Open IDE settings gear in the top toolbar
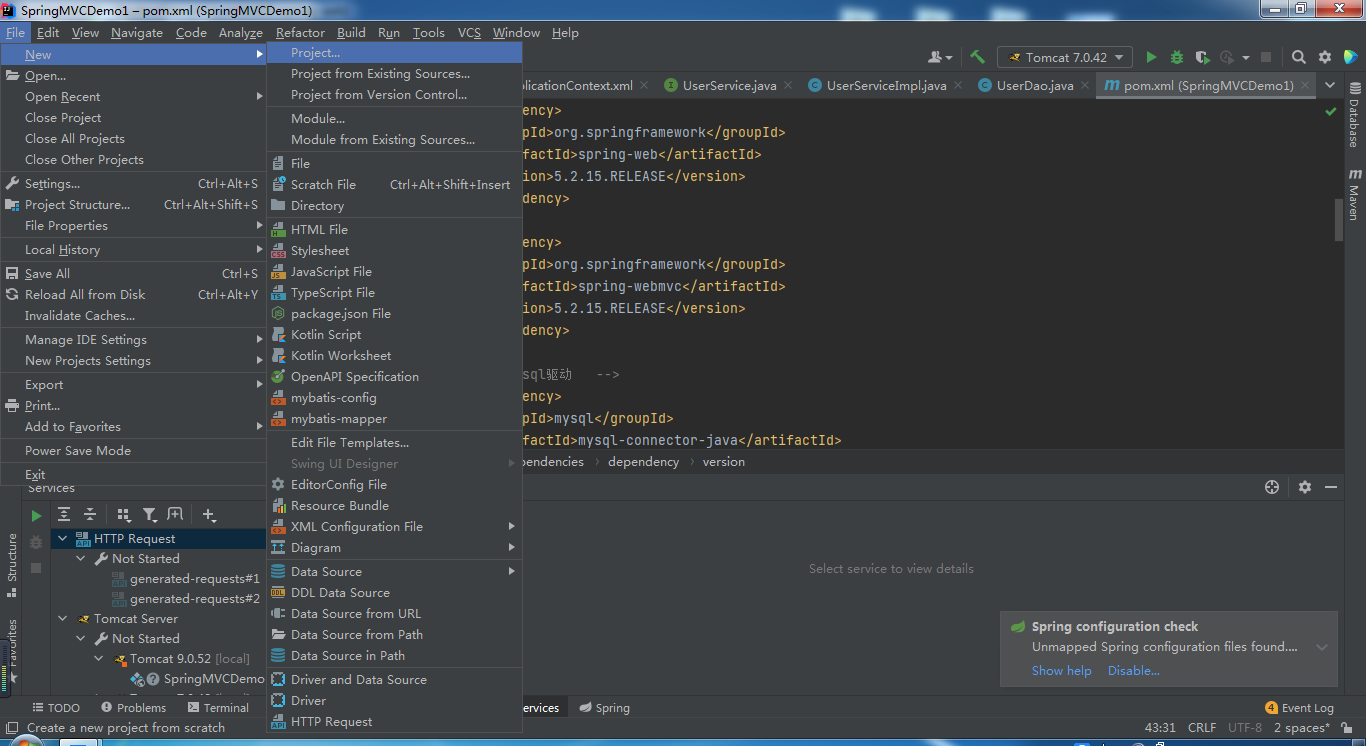 tap(1325, 57)
